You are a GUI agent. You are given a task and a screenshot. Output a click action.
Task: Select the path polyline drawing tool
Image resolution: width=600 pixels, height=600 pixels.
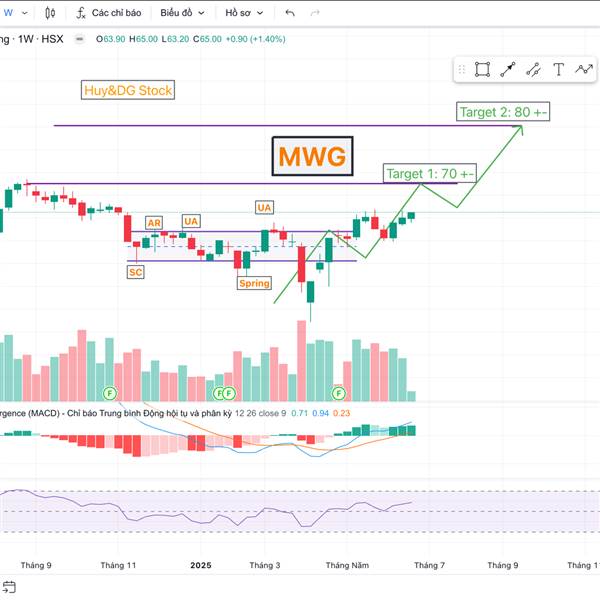pos(584,70)
